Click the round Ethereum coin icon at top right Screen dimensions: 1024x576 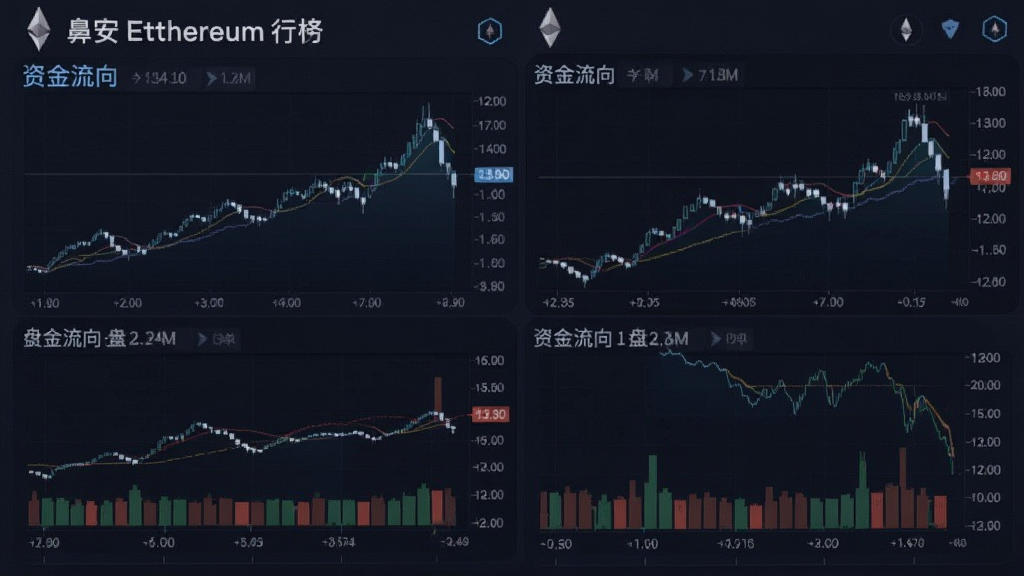[906, 30]
